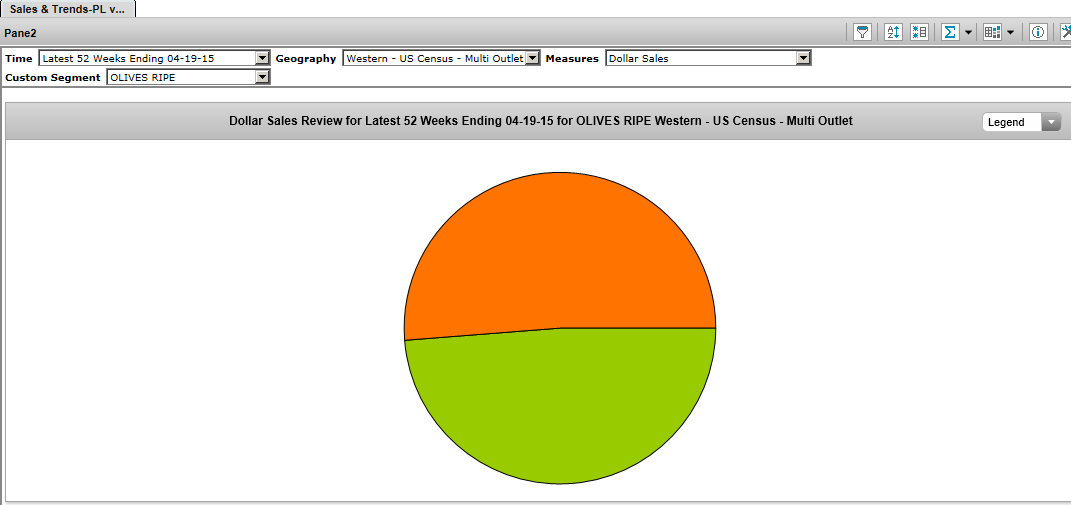Click the asterisk list icon in toolbar
The width and height of the screenshot is (1071, 505).
pyautogui.click(x=919, y=32)
